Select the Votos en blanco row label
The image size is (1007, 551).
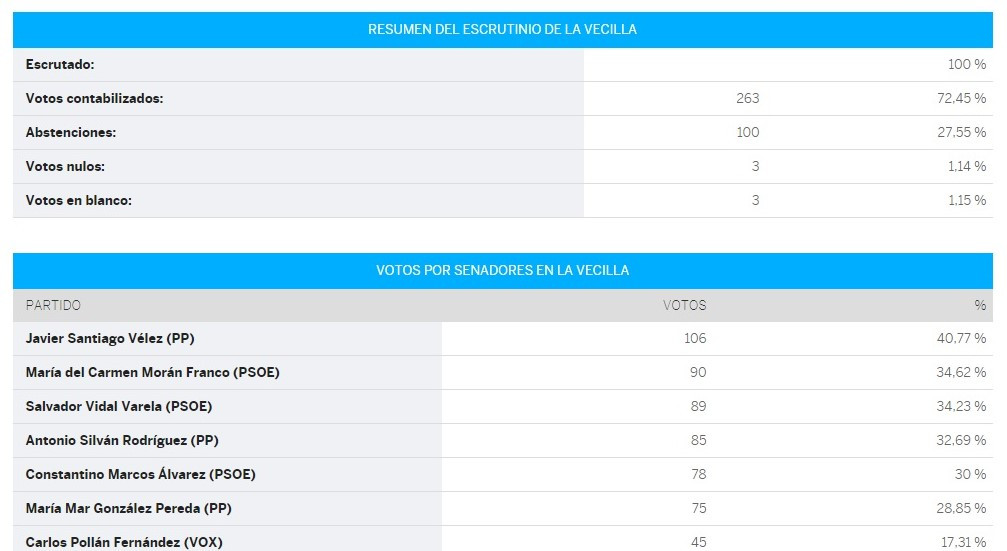point(78,200)
